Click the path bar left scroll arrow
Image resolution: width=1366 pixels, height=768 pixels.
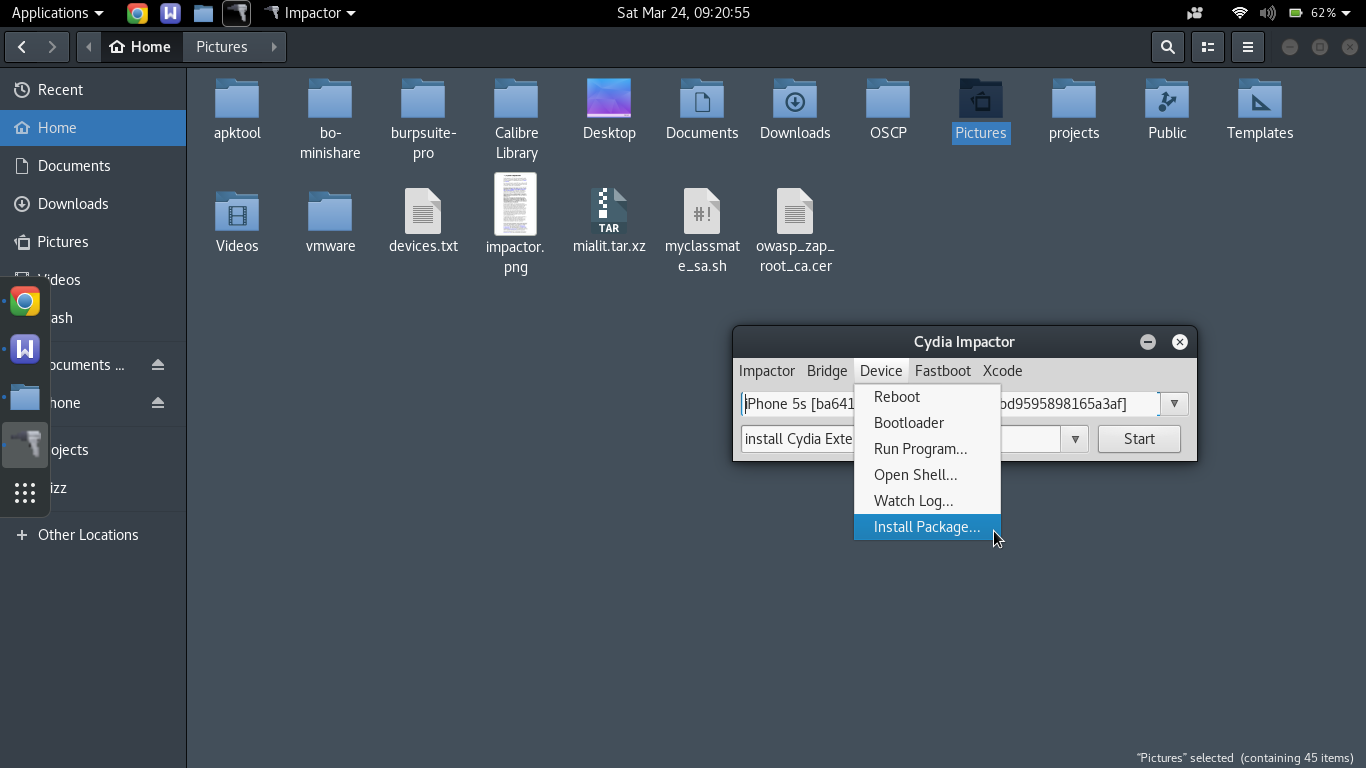pos(88,47)
